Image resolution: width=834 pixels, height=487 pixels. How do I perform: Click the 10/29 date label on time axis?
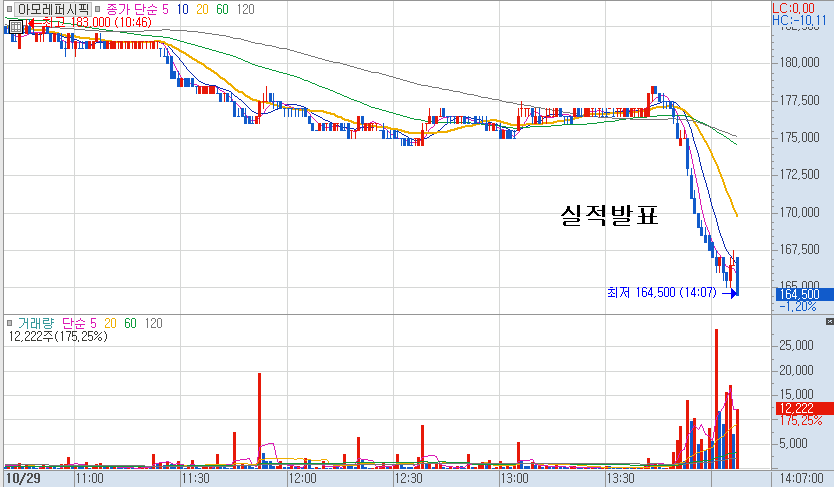[23, 478]
